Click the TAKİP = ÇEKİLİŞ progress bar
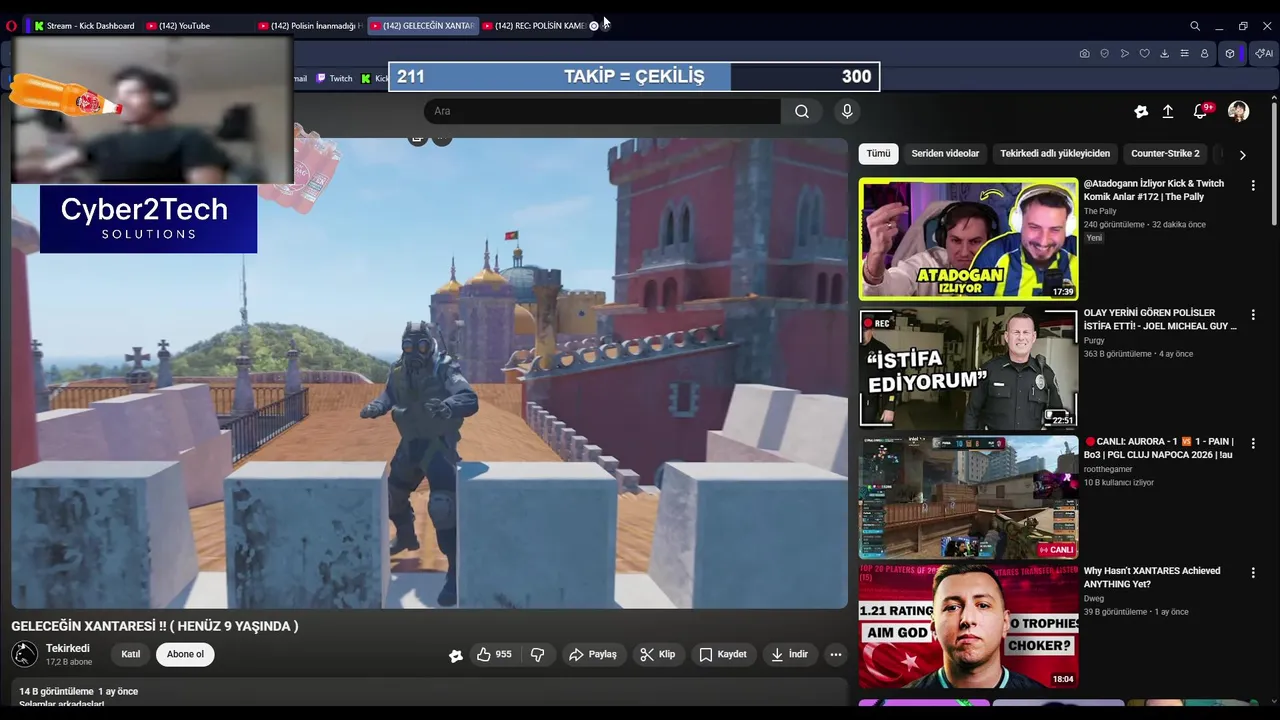Viewport: 1280px width, 720px height. 635,76
